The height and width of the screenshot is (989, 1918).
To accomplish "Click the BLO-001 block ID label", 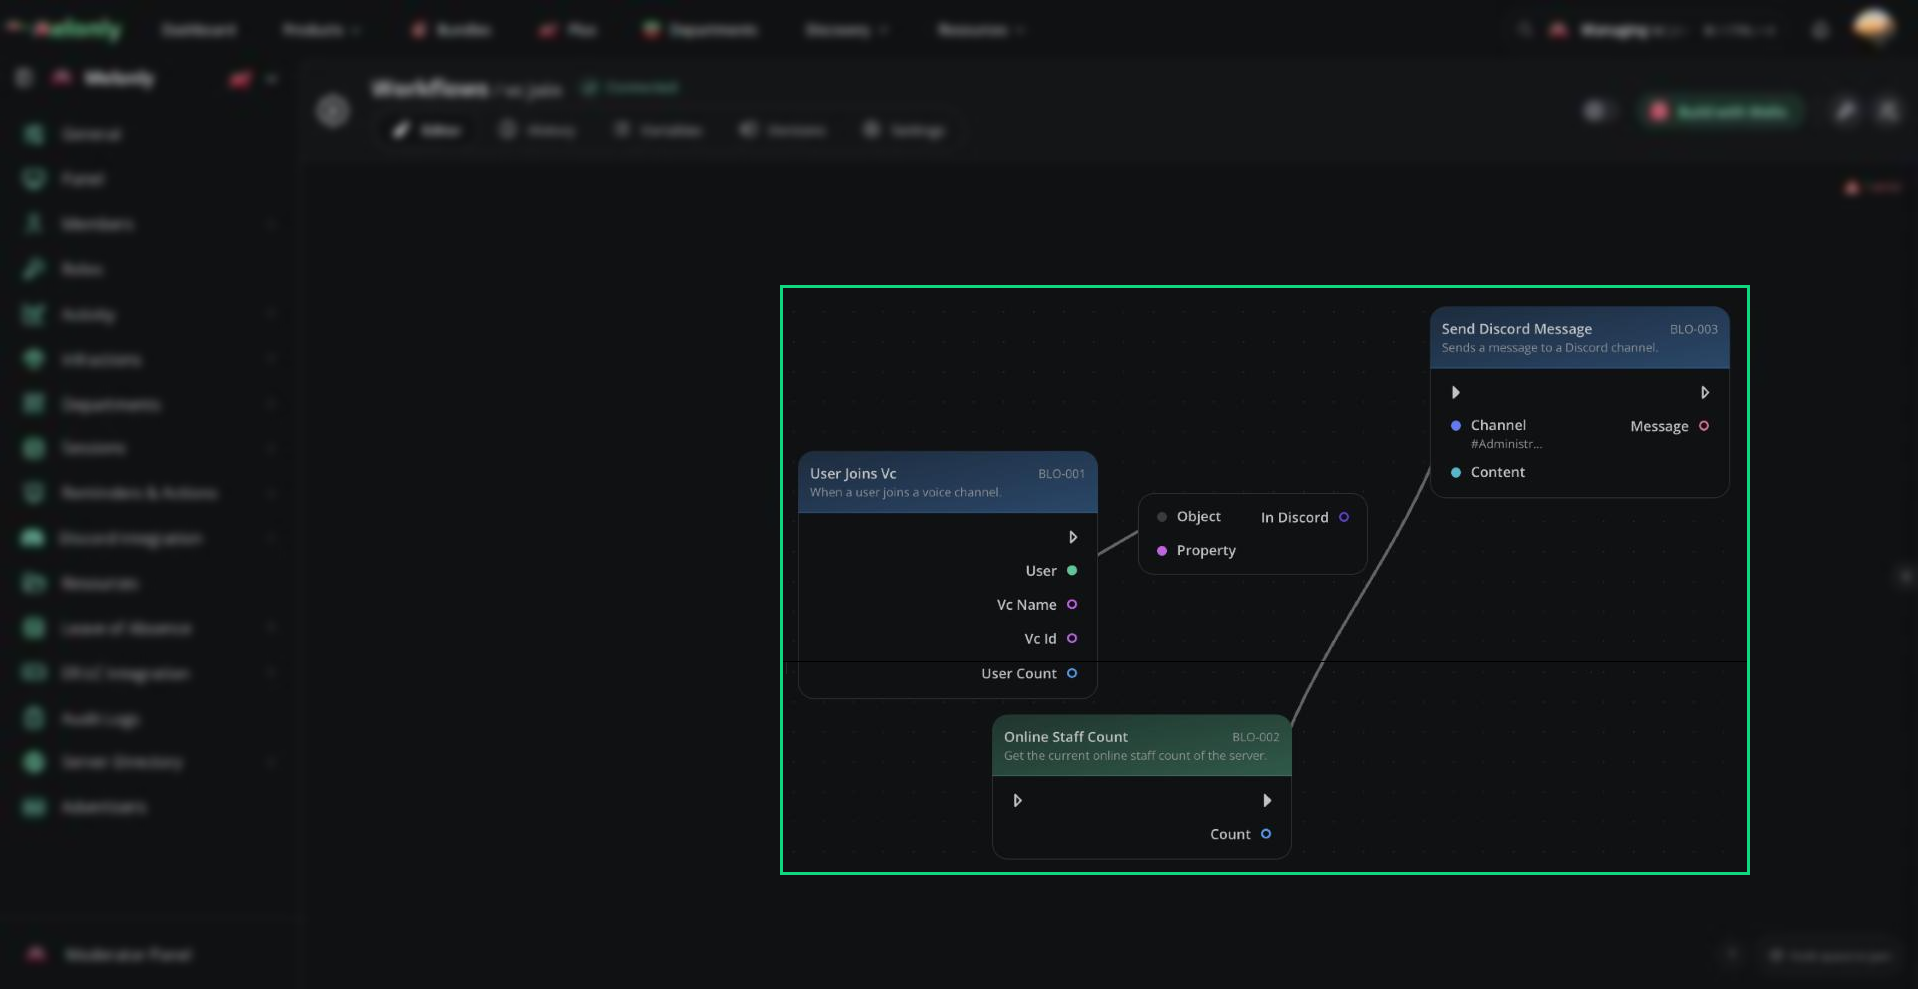I will coord(1061,474).
